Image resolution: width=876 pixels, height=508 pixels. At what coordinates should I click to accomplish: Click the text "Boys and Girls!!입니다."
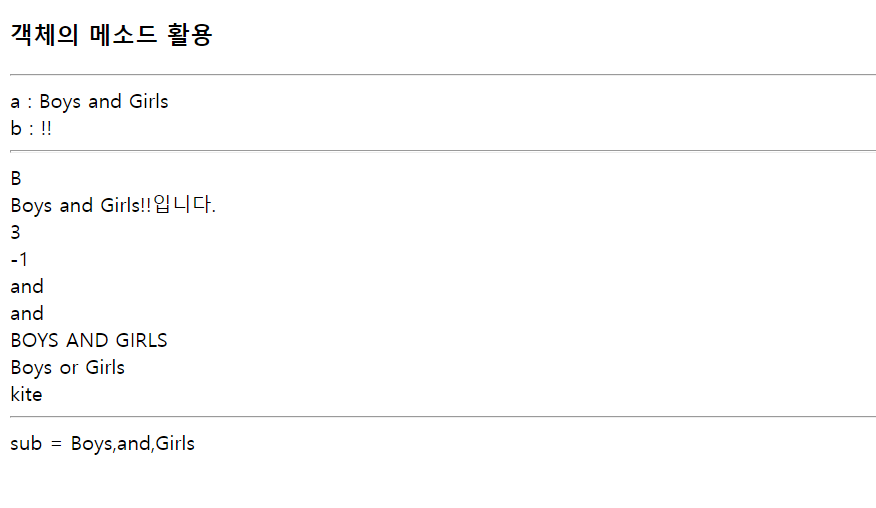point(113,206)
